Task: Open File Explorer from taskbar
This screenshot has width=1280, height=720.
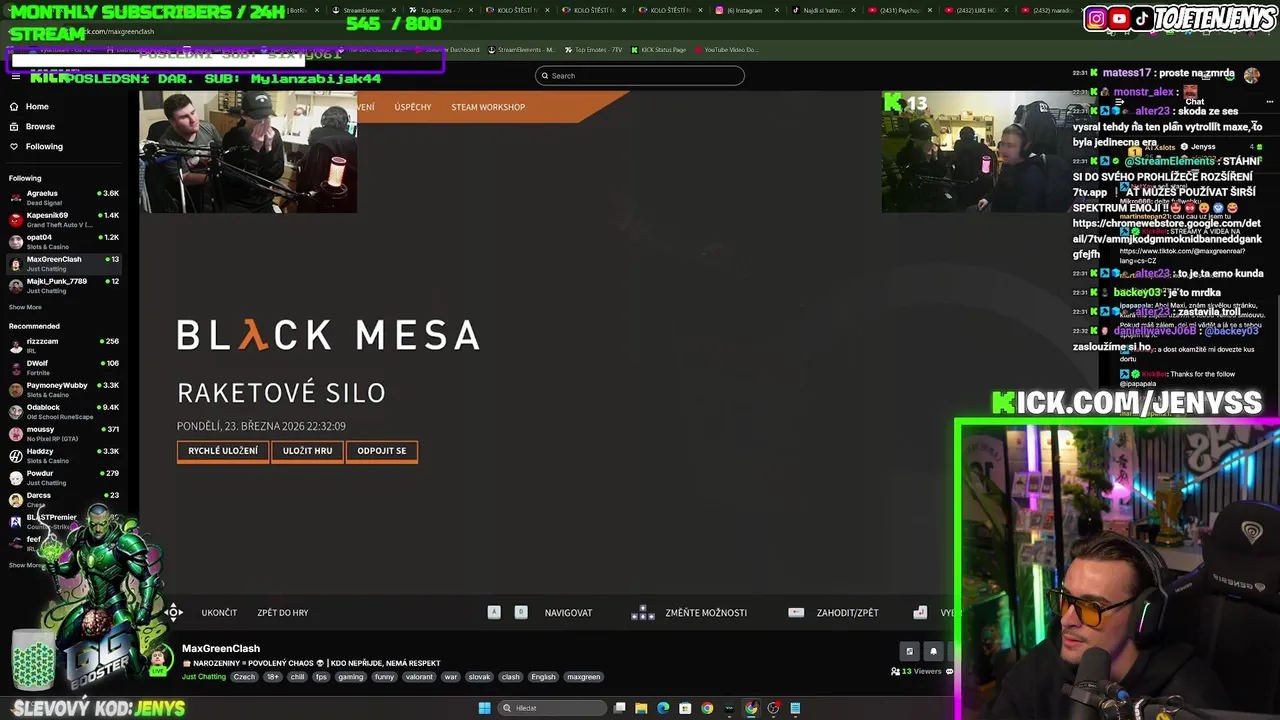Action: [641, 708]
